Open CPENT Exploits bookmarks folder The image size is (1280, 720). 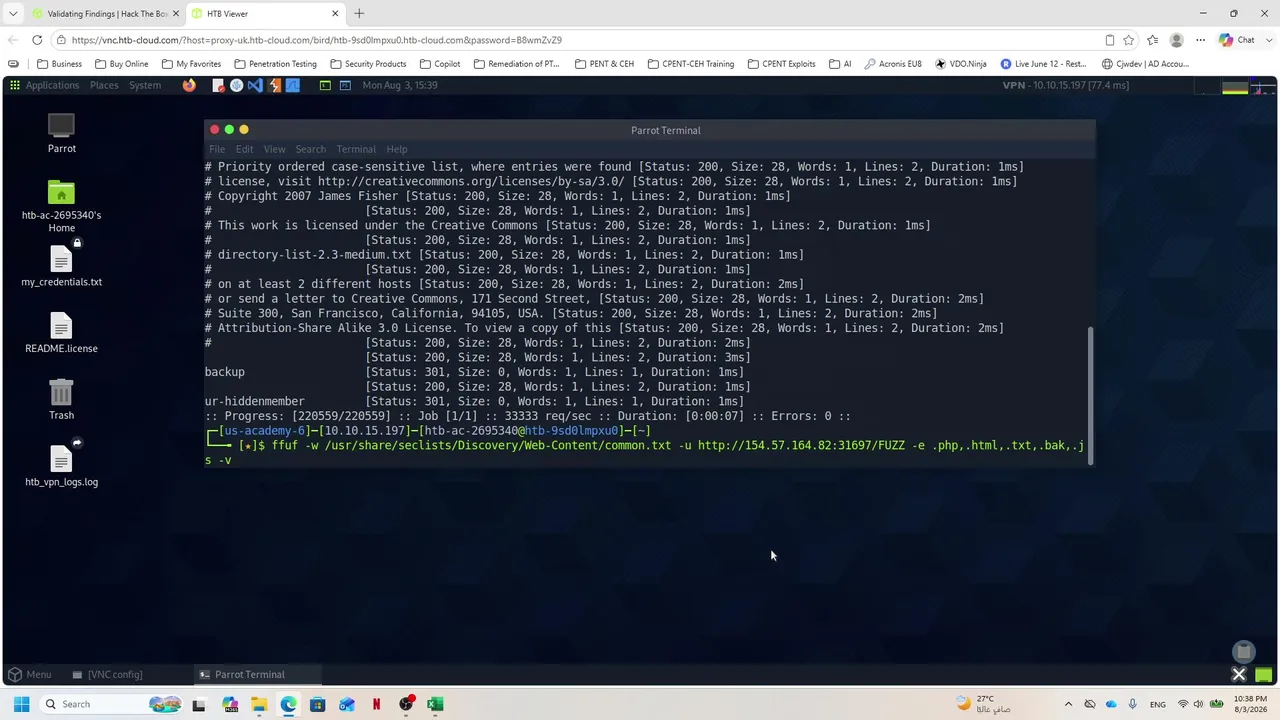pyautogui.click(x=781, y=64)
